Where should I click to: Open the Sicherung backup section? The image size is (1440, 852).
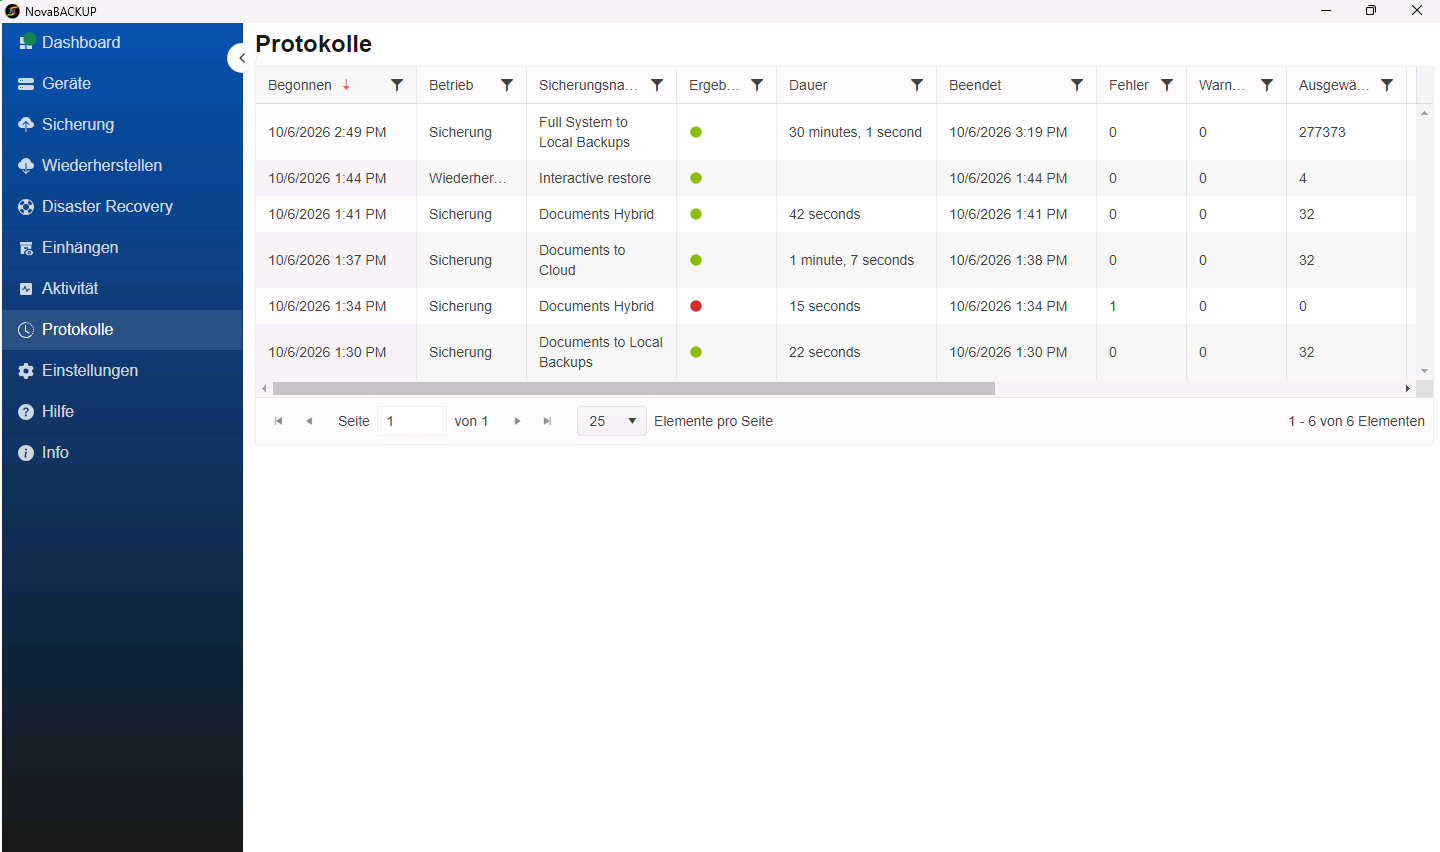122,125
